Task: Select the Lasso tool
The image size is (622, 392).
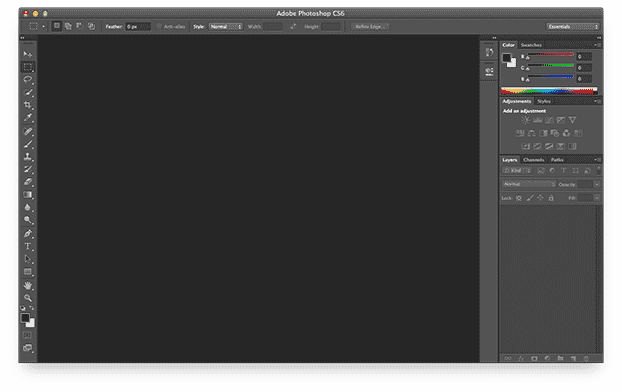Action: (27, 79)
